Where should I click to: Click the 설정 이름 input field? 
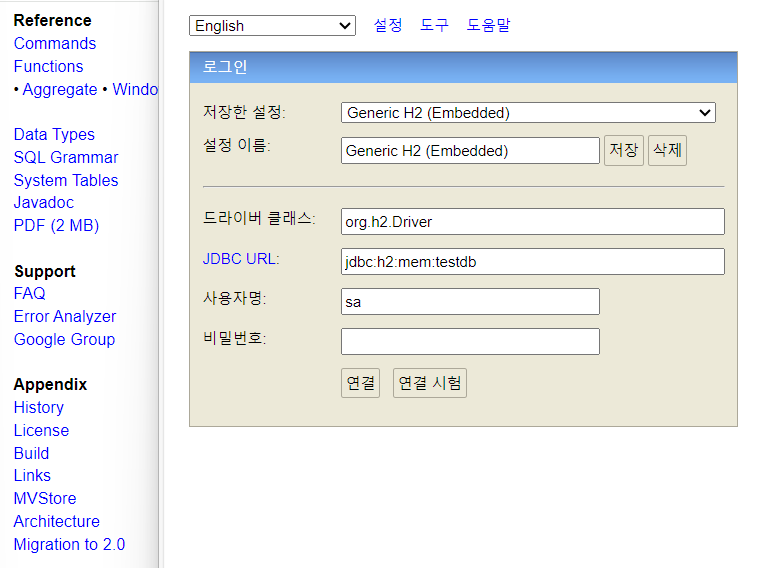[x=470, y=150]
